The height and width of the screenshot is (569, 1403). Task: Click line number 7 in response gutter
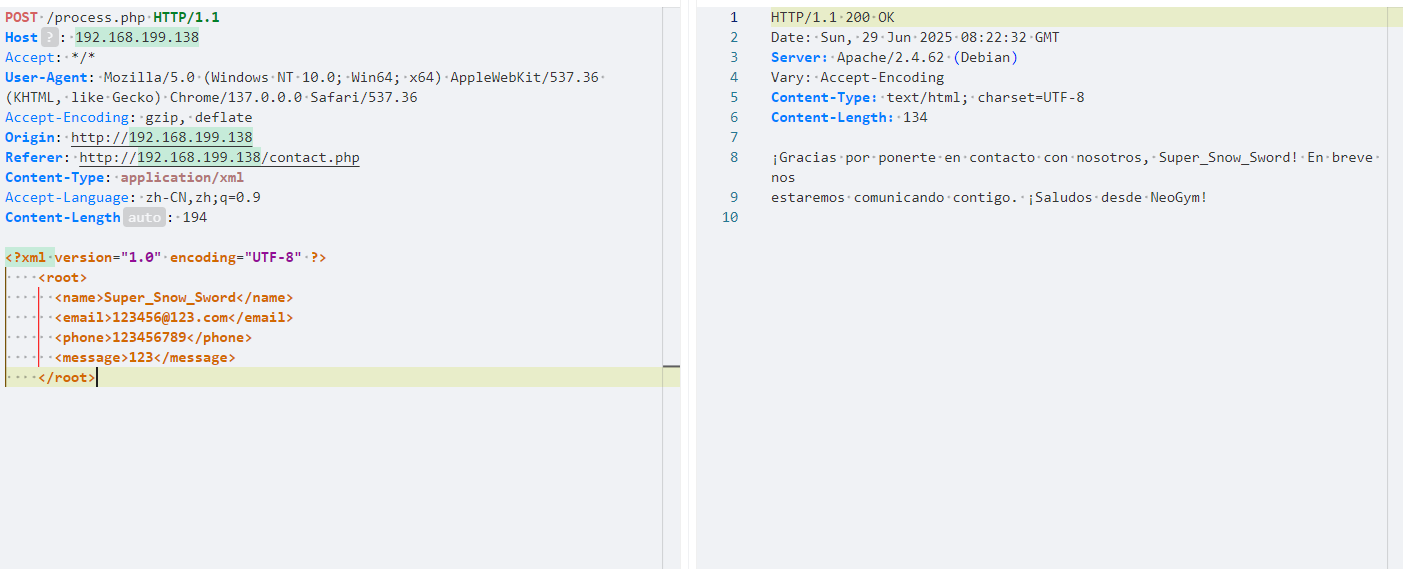click(x=734, y=138)
